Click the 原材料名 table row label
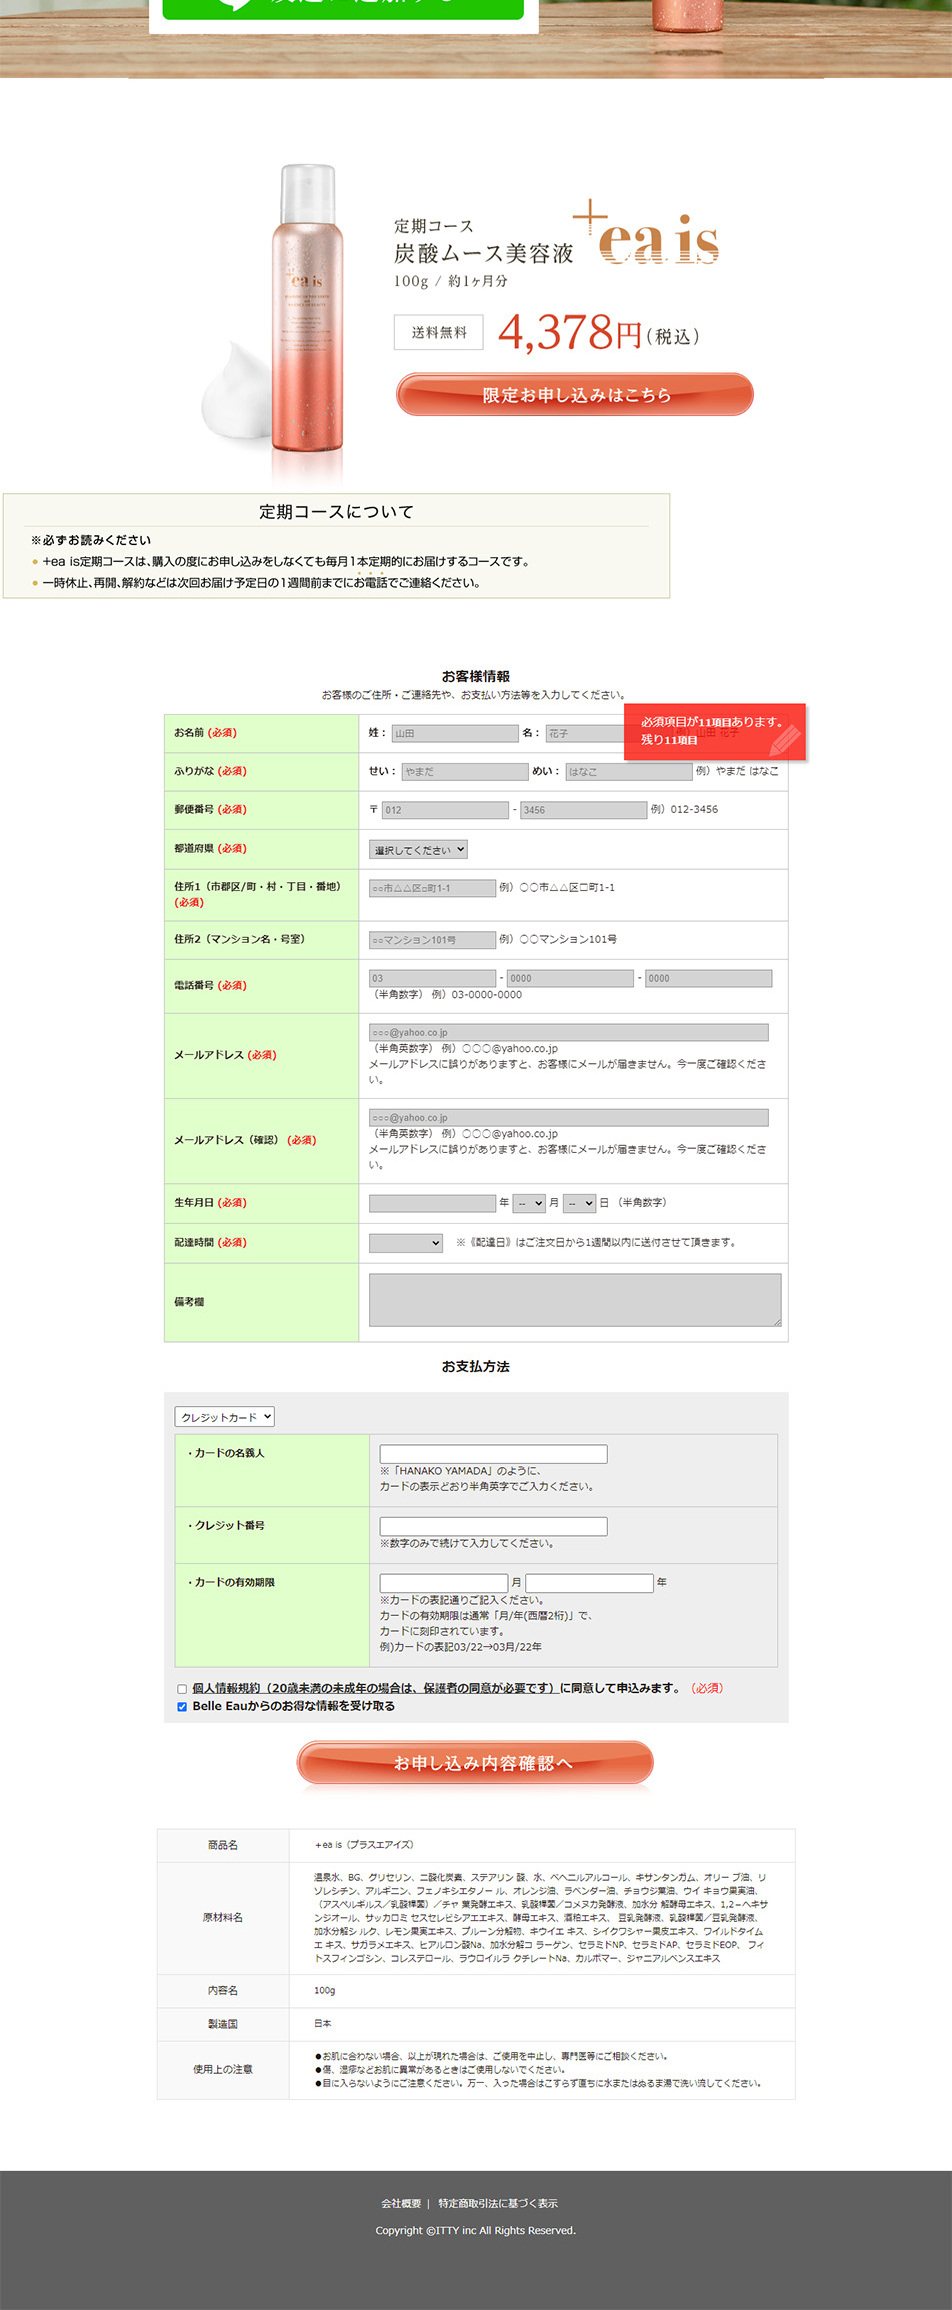The height and width of the screenshot is (2310, 952). coord(223,1917)
